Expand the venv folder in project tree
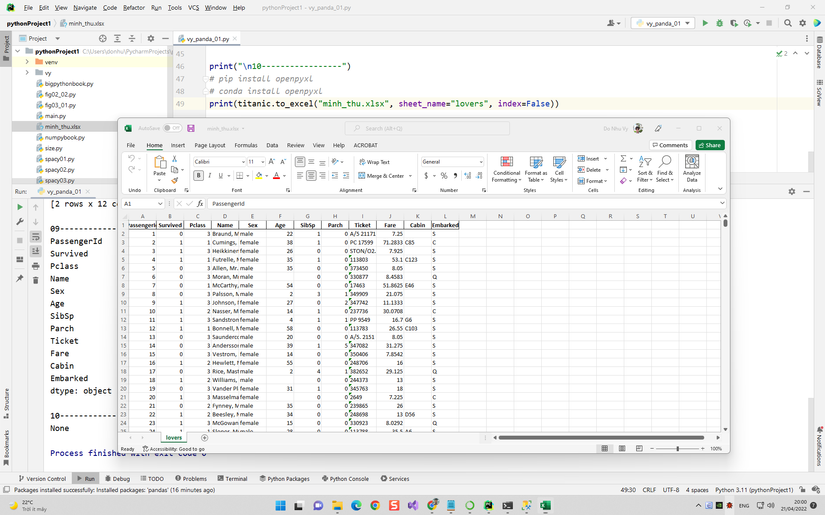The width and height of the screenshot is (825, 515). pos(27,62)
